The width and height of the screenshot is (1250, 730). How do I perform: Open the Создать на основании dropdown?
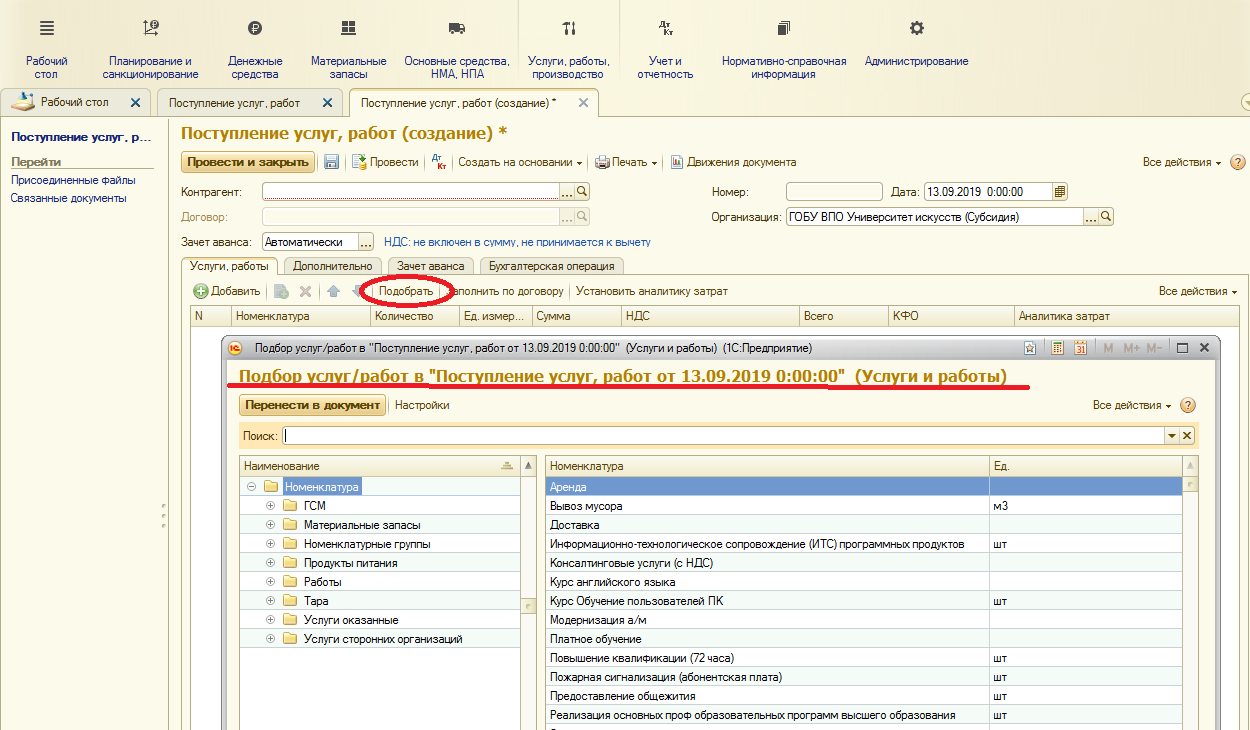520,162
